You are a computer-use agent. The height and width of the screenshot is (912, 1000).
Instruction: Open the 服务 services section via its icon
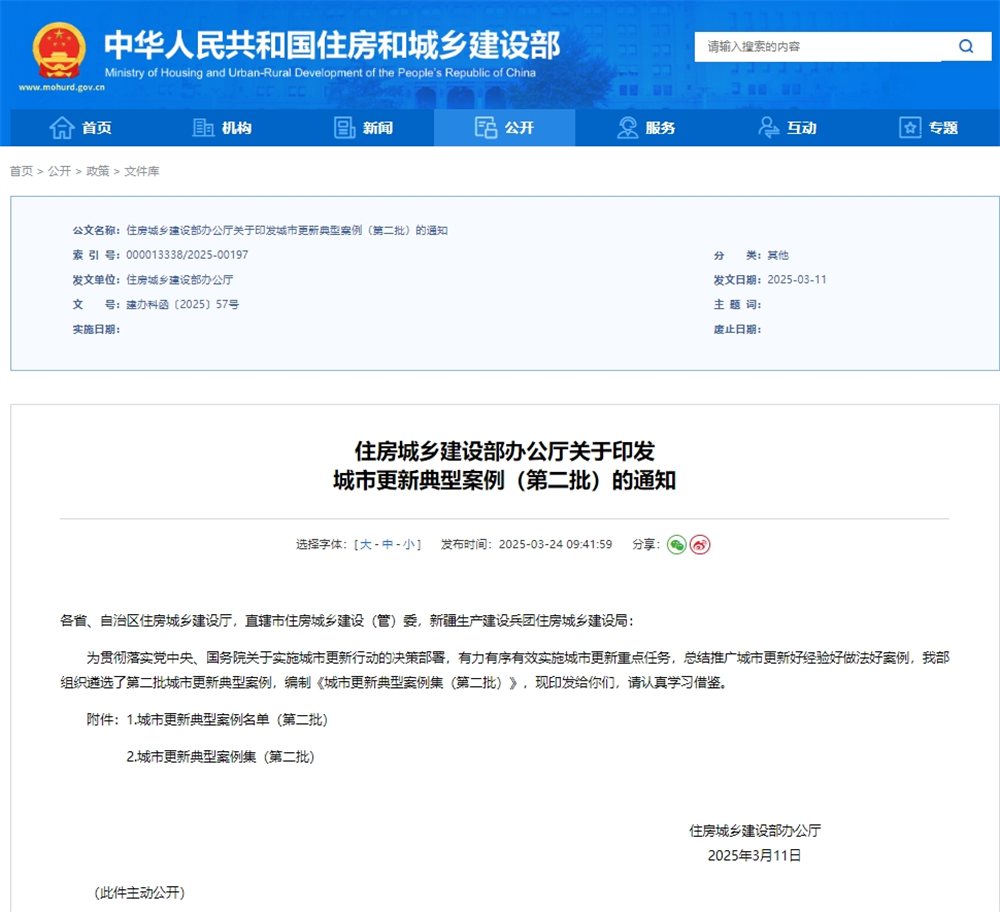(627, 128)
